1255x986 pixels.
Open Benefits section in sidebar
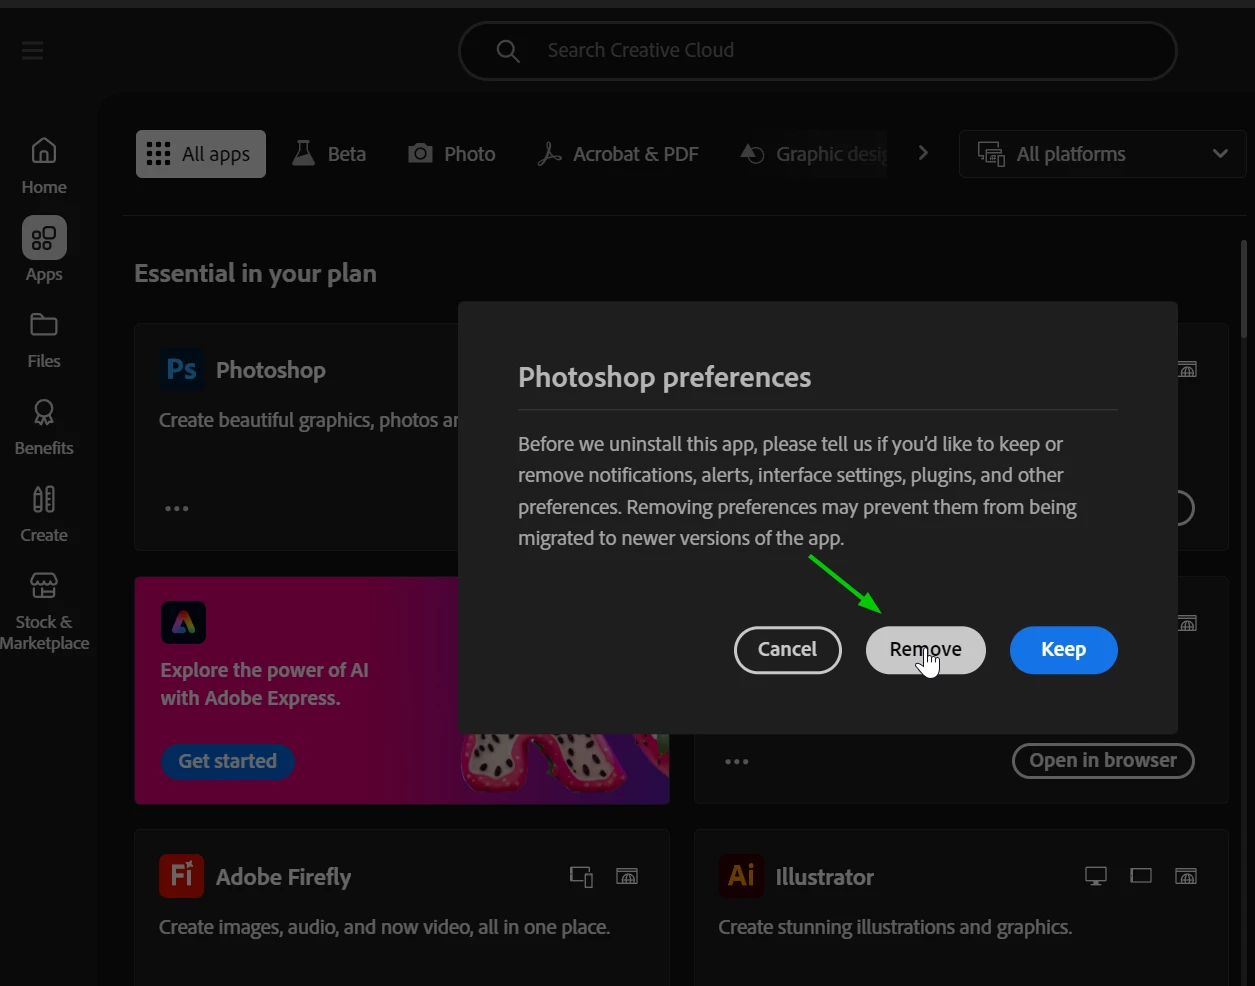[44, 427]
